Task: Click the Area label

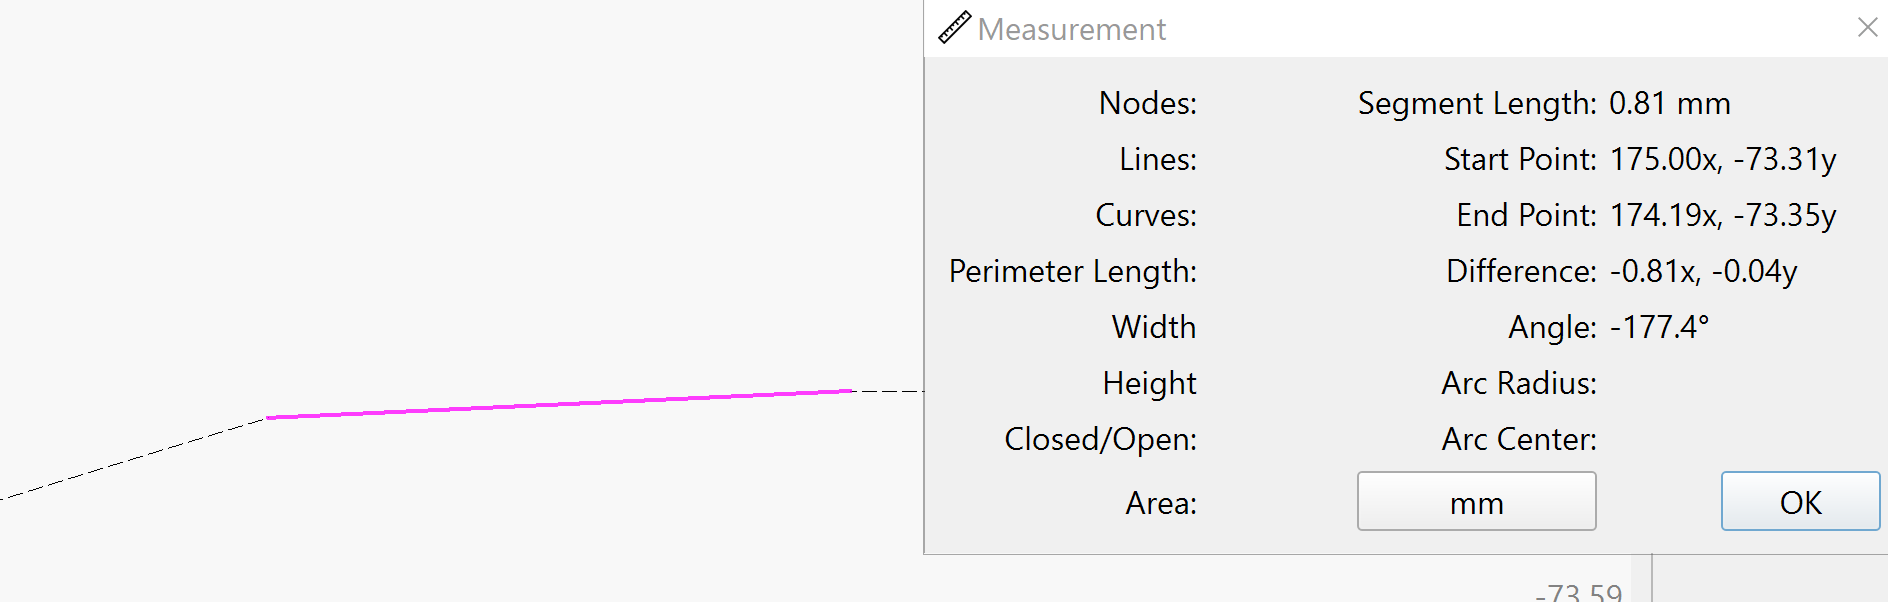Action: pos(1161,503)
